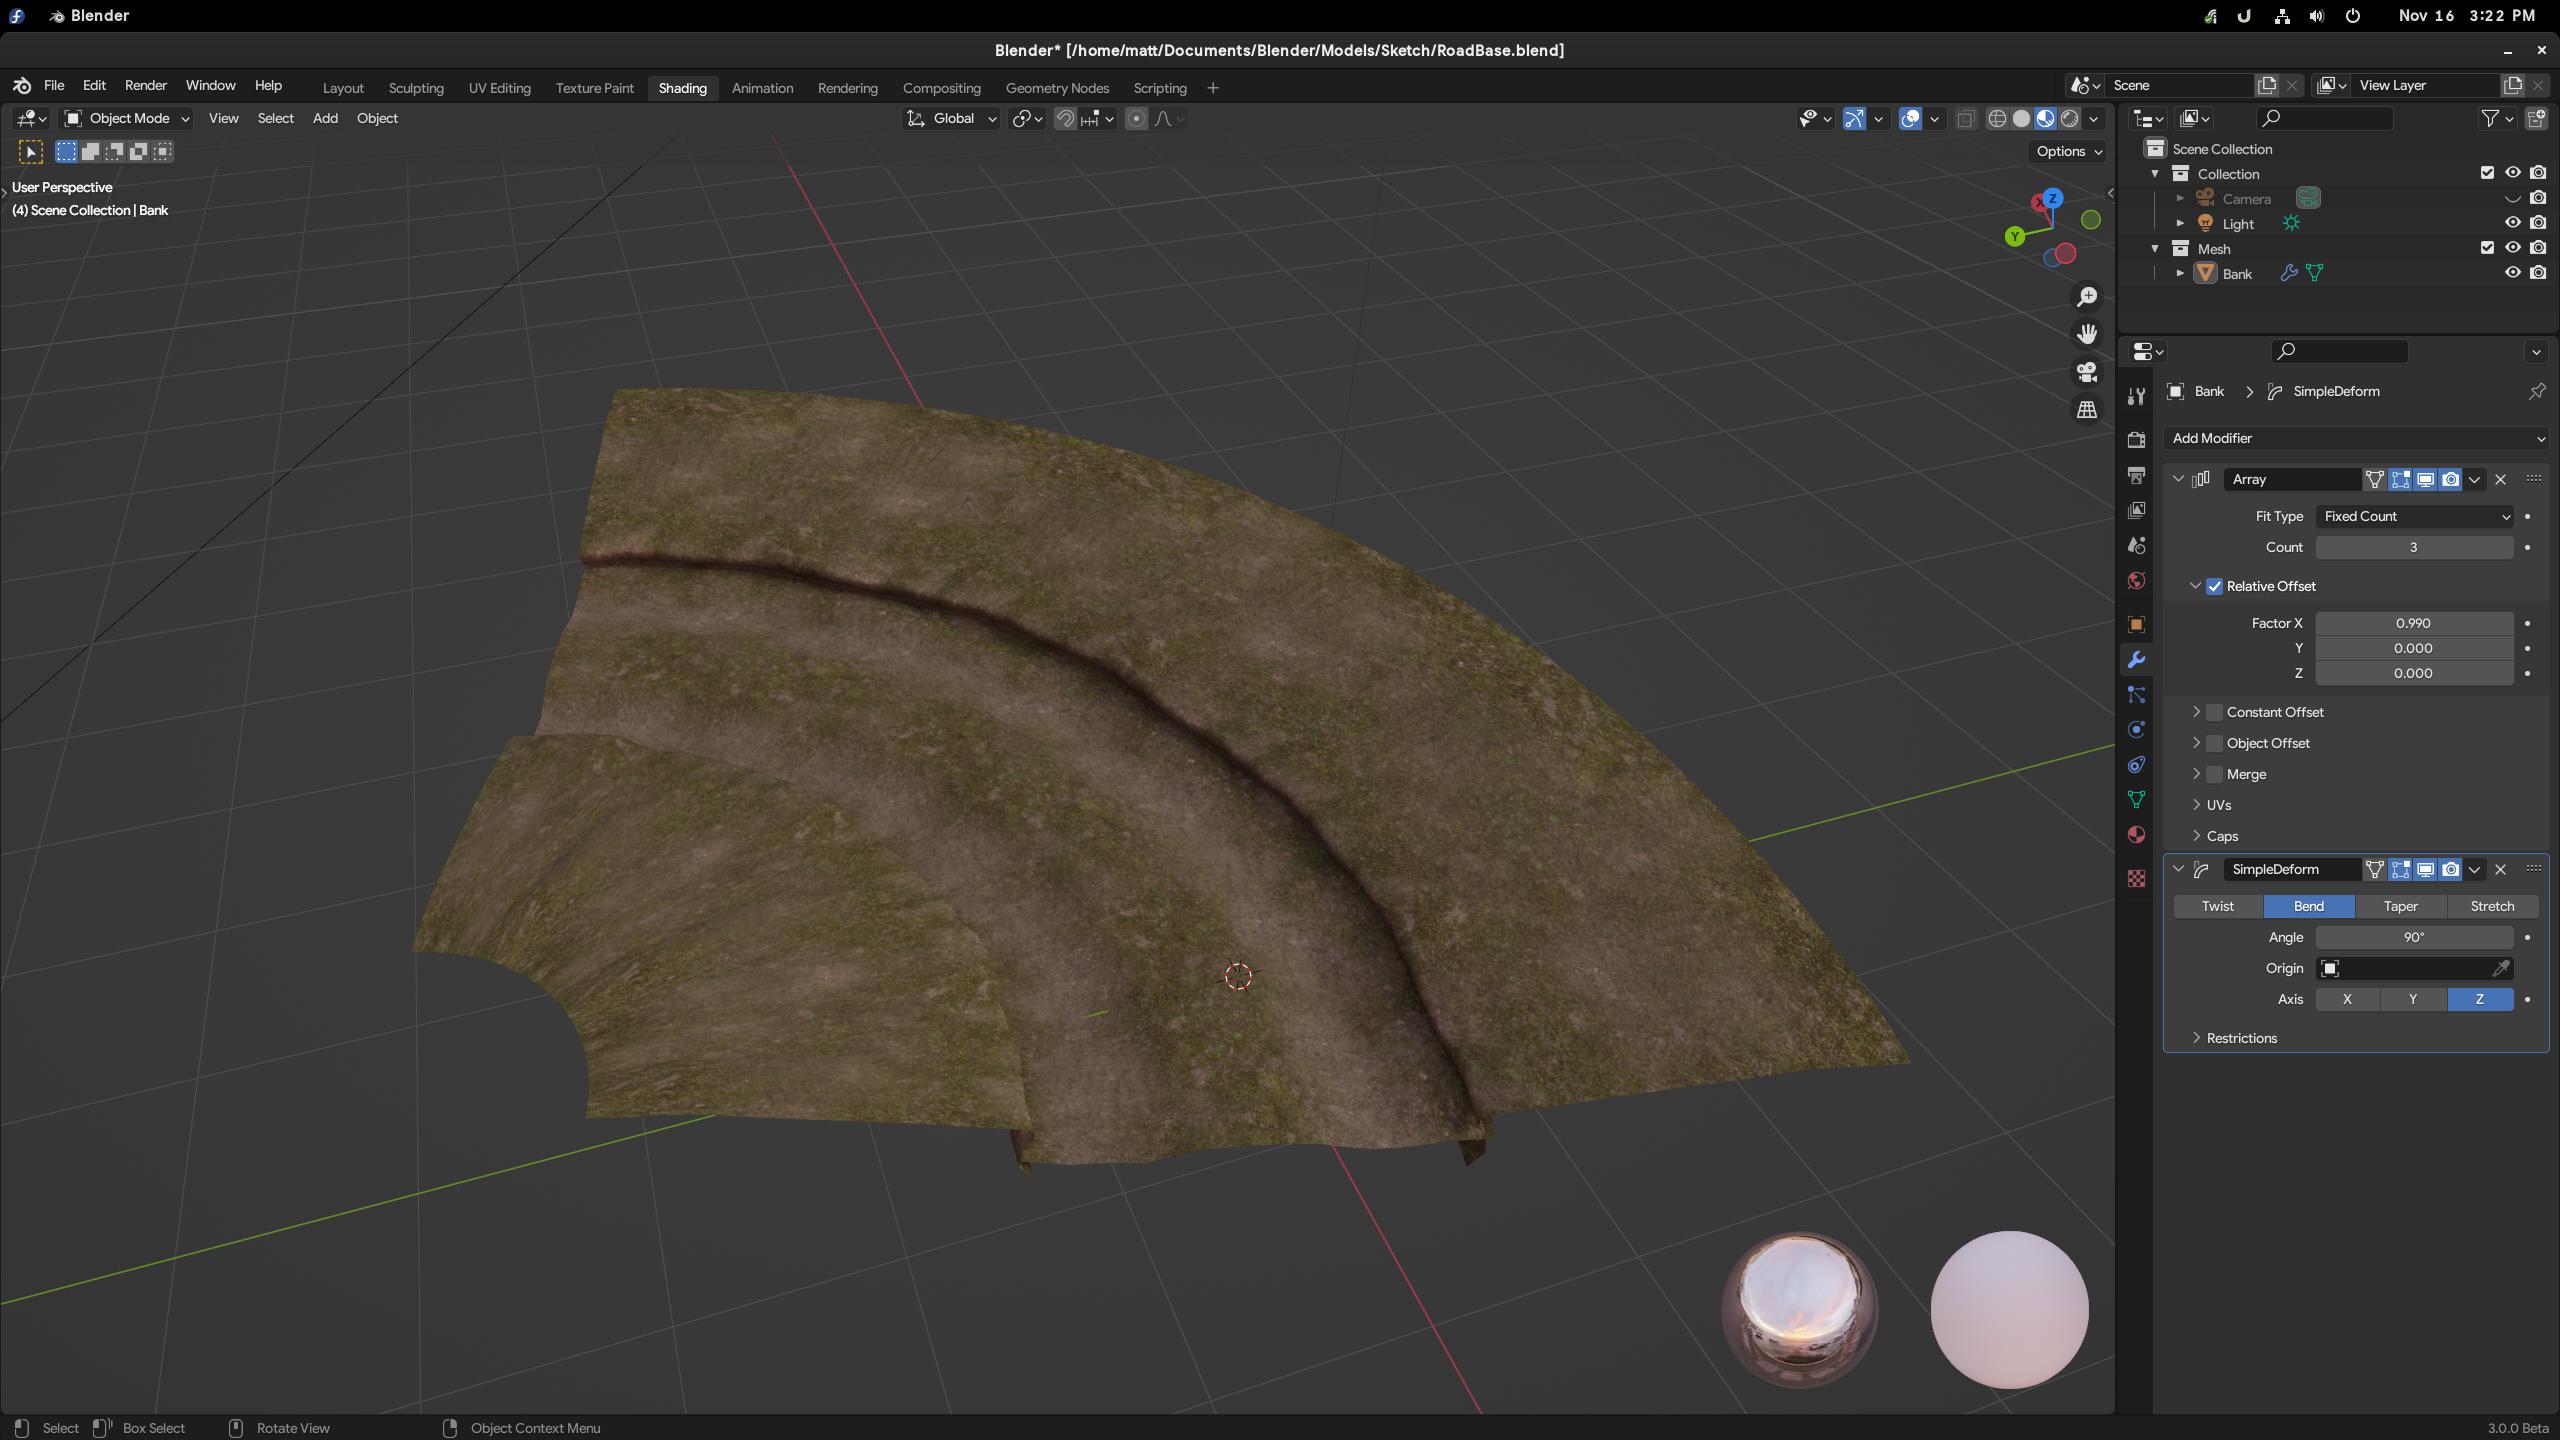2560x1440 pixels.
Task: Remove the Array modifier
Action: [x=2501, y=479]
